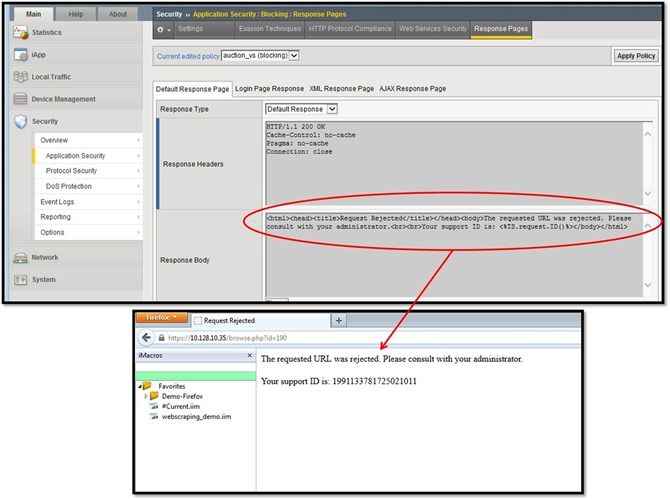Open the Response Type dropdown
The image size is (670, 500).
(302, 108)
